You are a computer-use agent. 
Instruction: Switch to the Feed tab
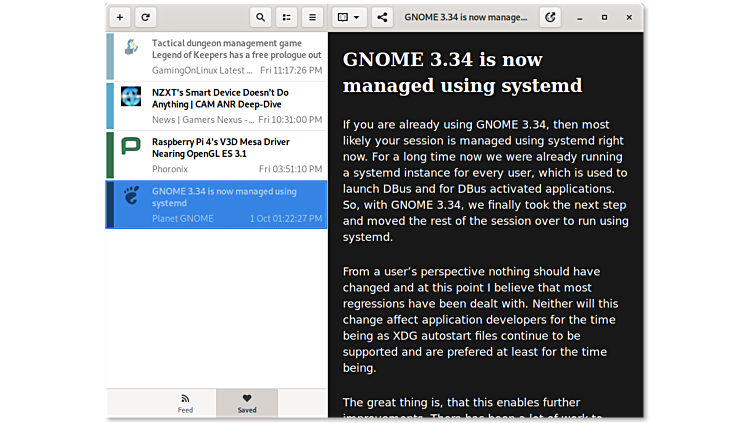pyautogui.click(x=185, y=403)
